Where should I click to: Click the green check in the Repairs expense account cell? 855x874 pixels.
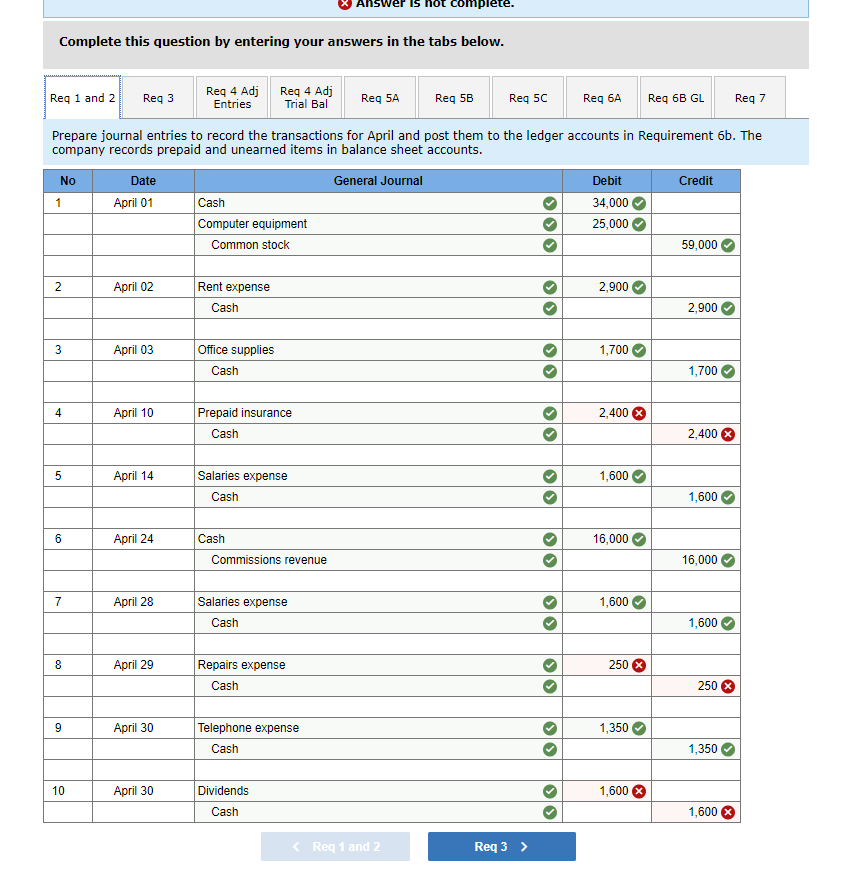[550, 665]
